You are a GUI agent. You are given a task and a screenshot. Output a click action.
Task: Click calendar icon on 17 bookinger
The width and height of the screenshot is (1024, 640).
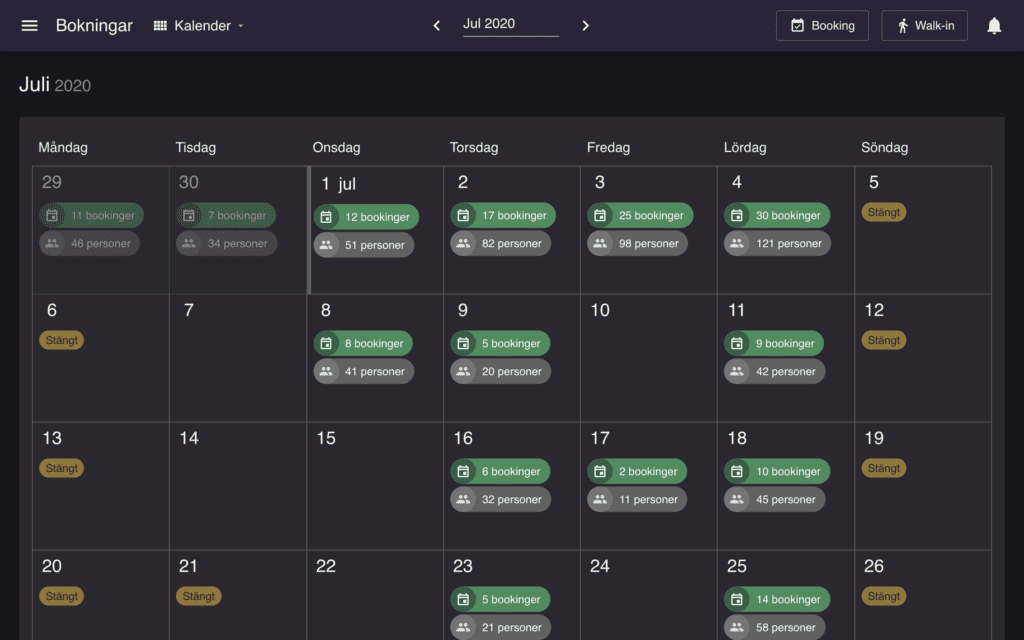[x=463, y=215]
